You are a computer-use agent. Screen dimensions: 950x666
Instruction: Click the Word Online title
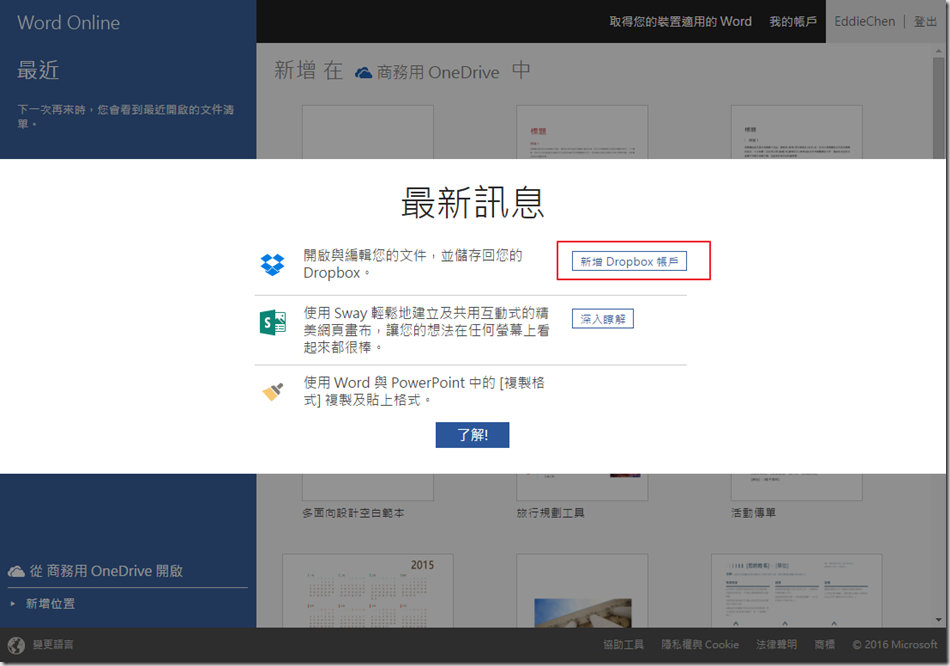tap(68, 23)
